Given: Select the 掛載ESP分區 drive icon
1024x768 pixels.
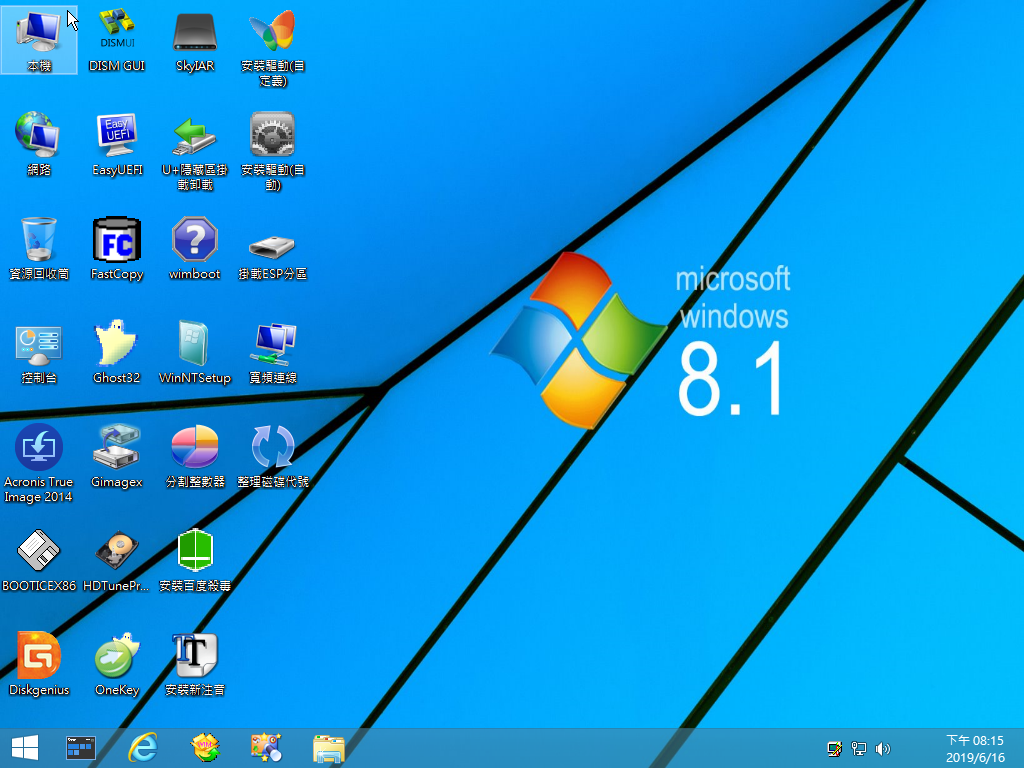Looking at the screenshot, I should point(272,248).
